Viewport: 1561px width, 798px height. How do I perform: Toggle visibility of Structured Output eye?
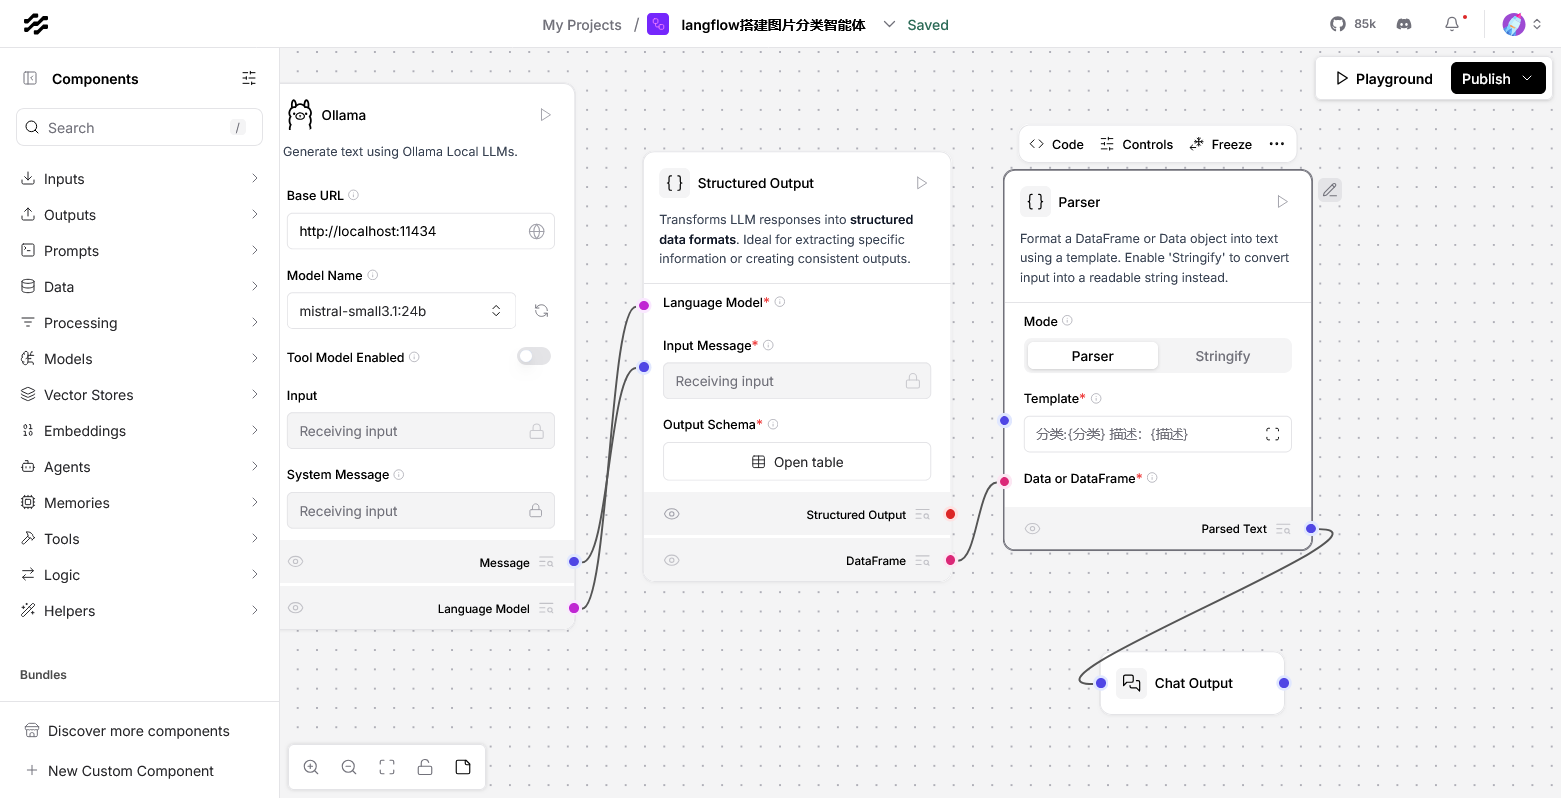tap(672, 514)
